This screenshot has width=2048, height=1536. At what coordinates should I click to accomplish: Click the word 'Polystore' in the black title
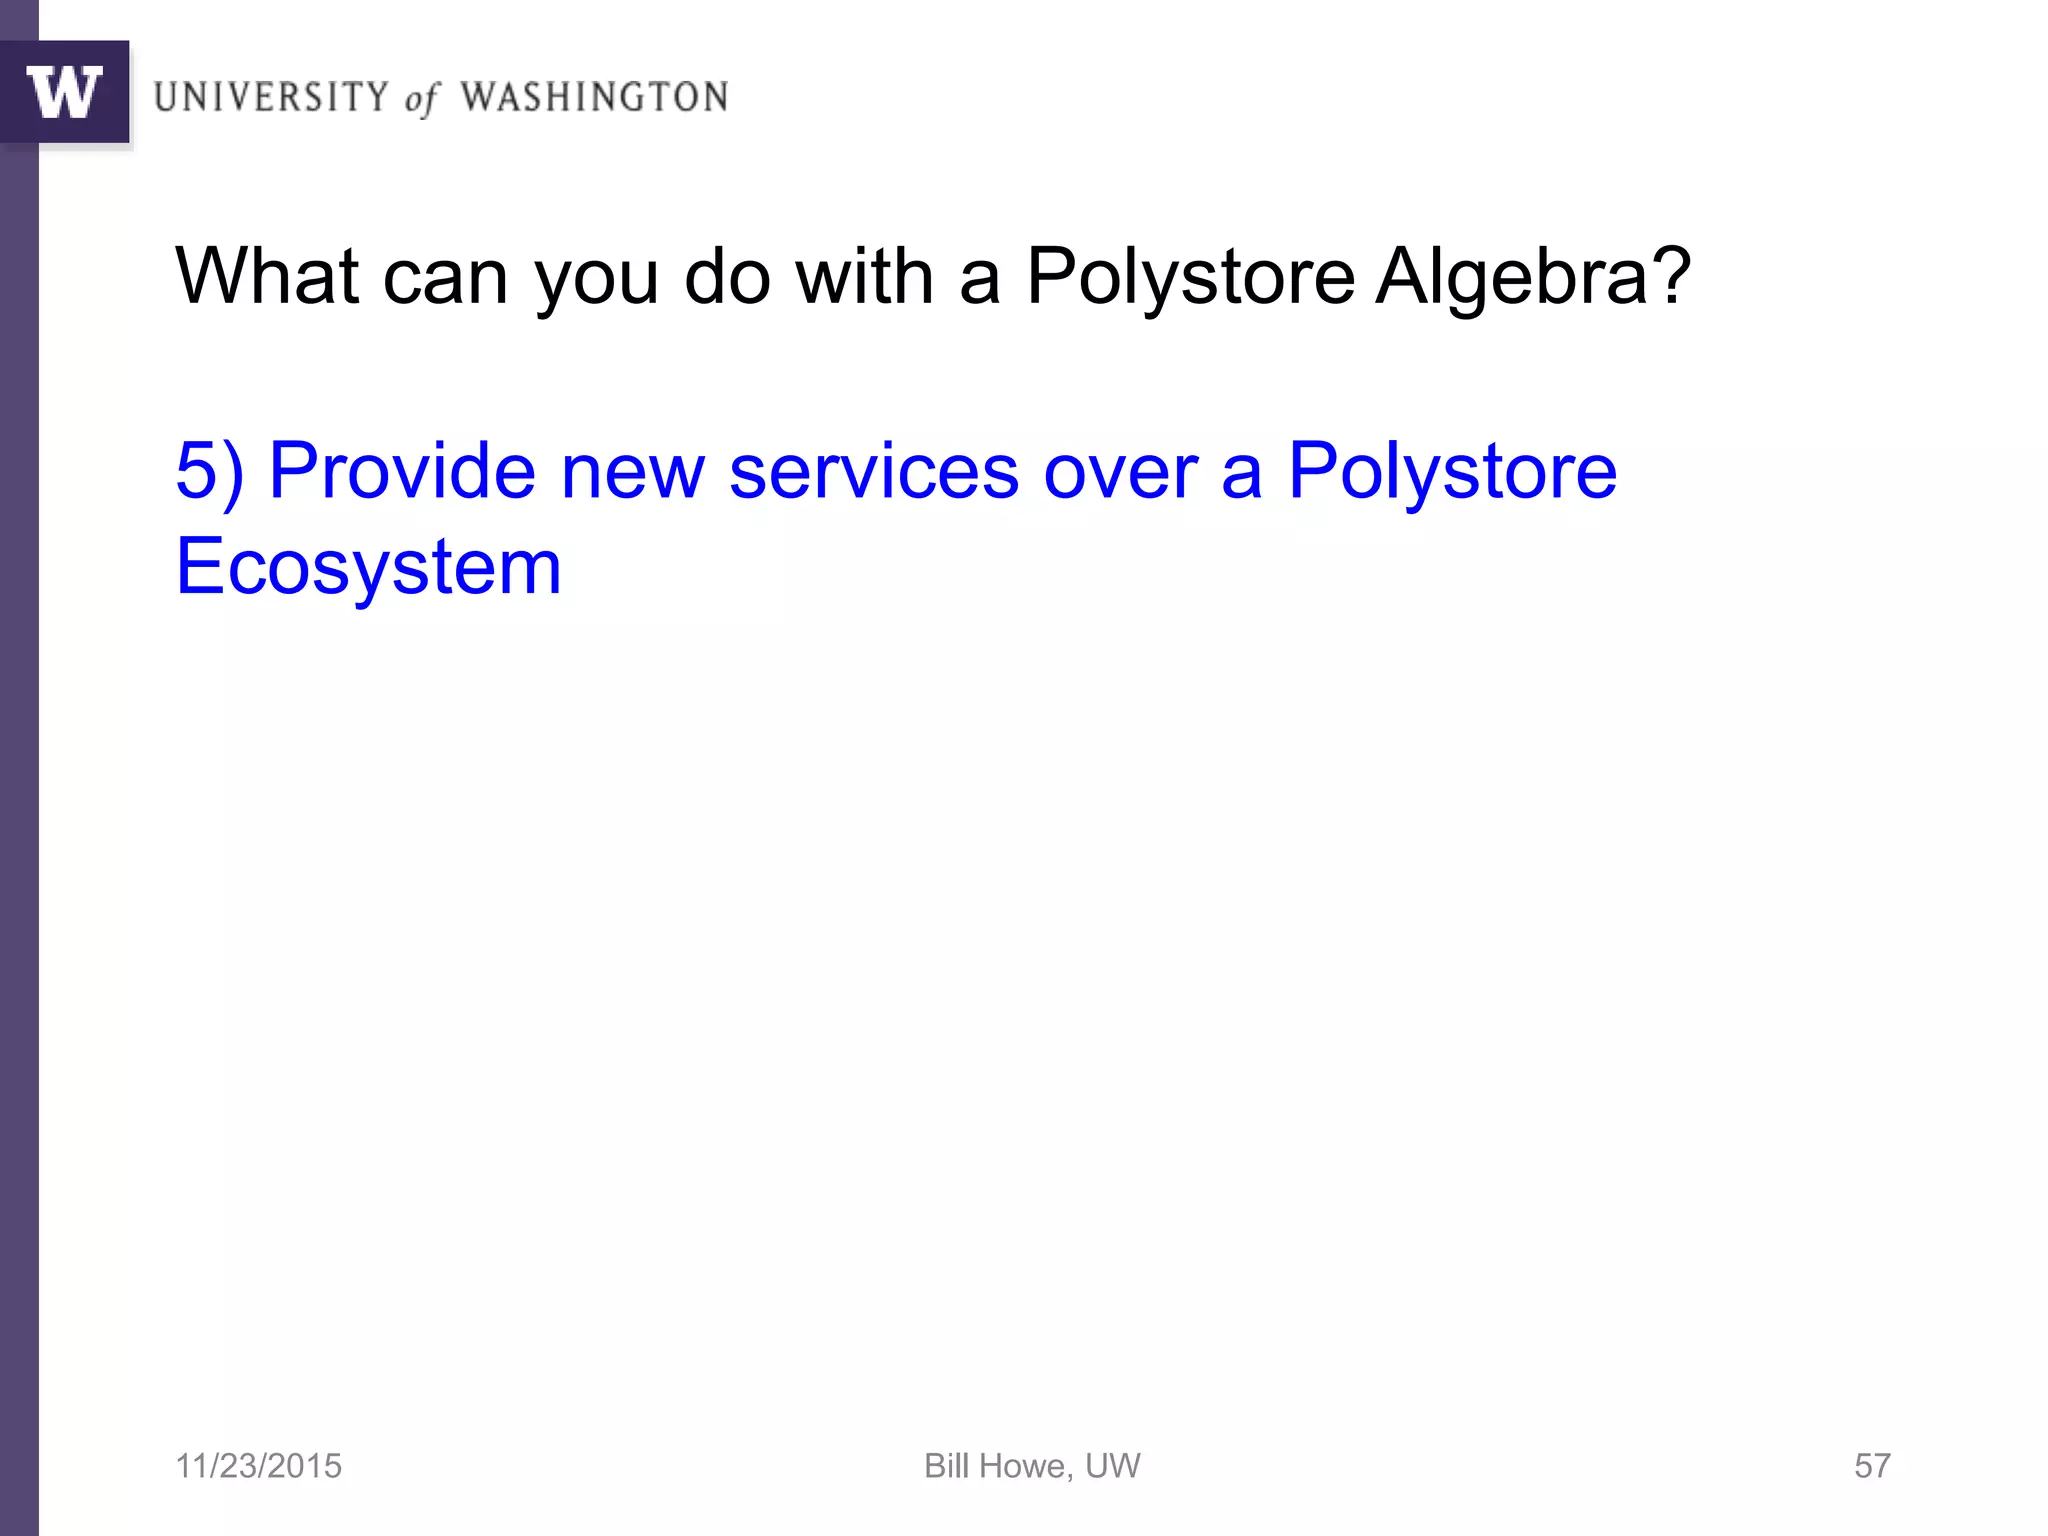[1190, 278]
